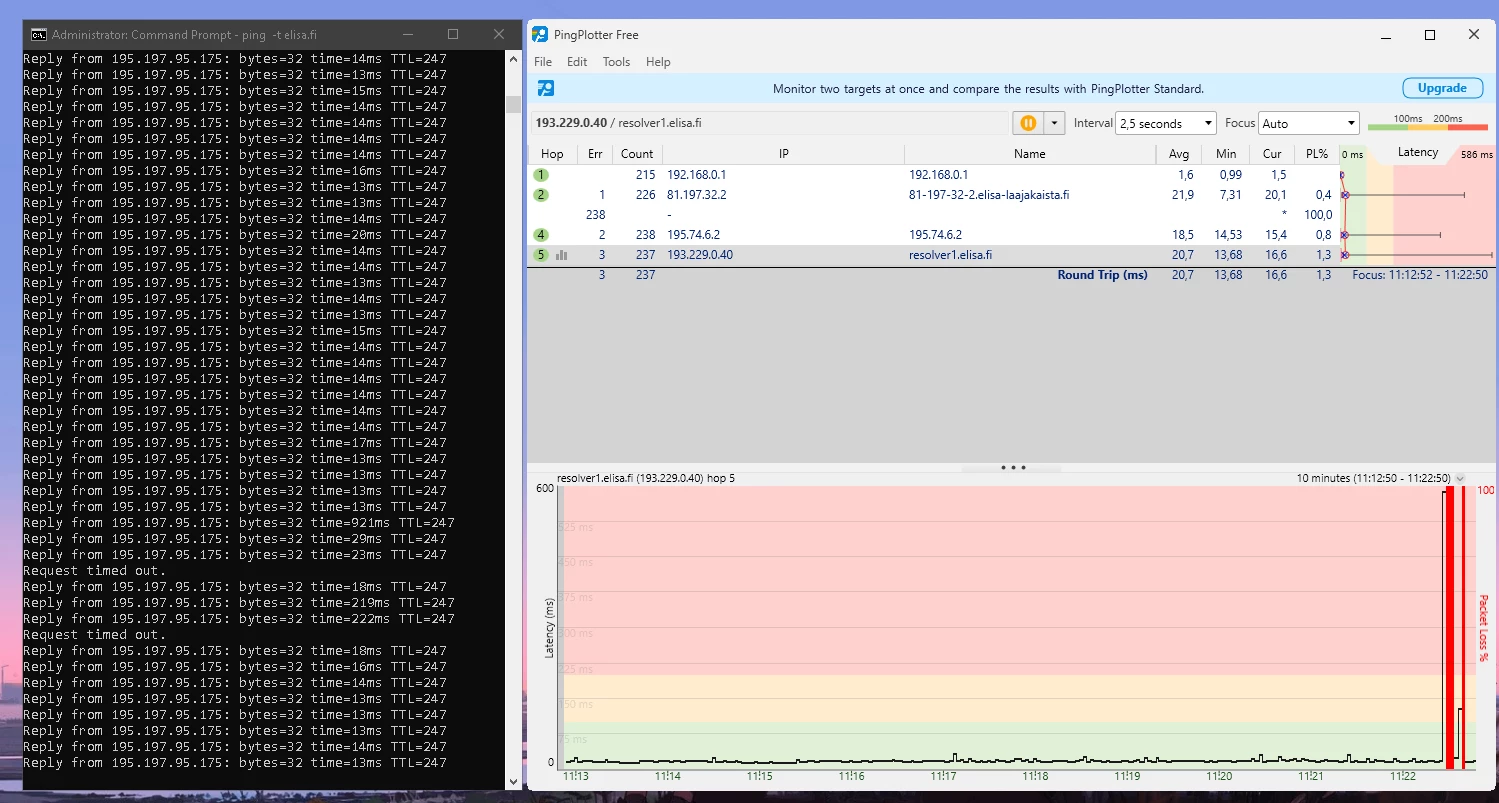
Task: Open the Tools menu
Action: [x=616, y=62]
